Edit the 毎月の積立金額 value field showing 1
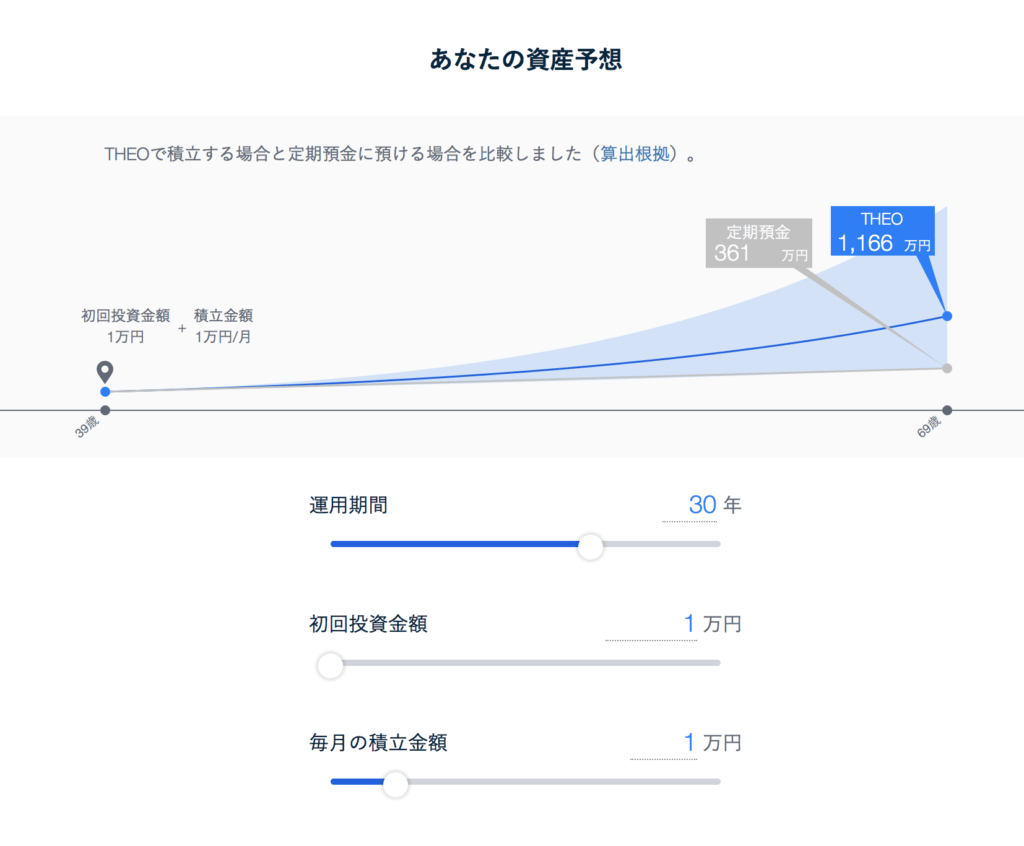This screenshot has width=1024, height=846. pos(664,743)
